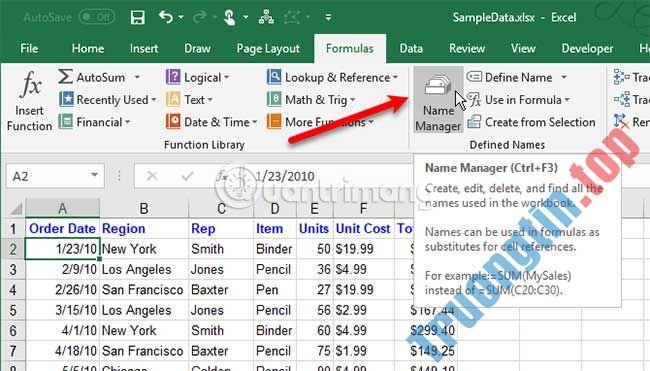650x371 pixels.
Task: Switch to the Insert tab
Action: [x=144, y=48]
